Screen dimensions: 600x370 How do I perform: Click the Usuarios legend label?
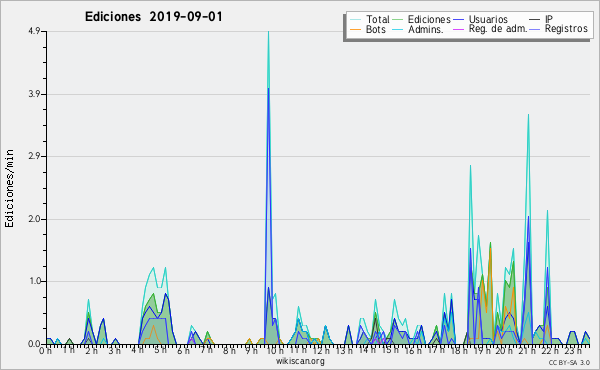click(488, 19)
